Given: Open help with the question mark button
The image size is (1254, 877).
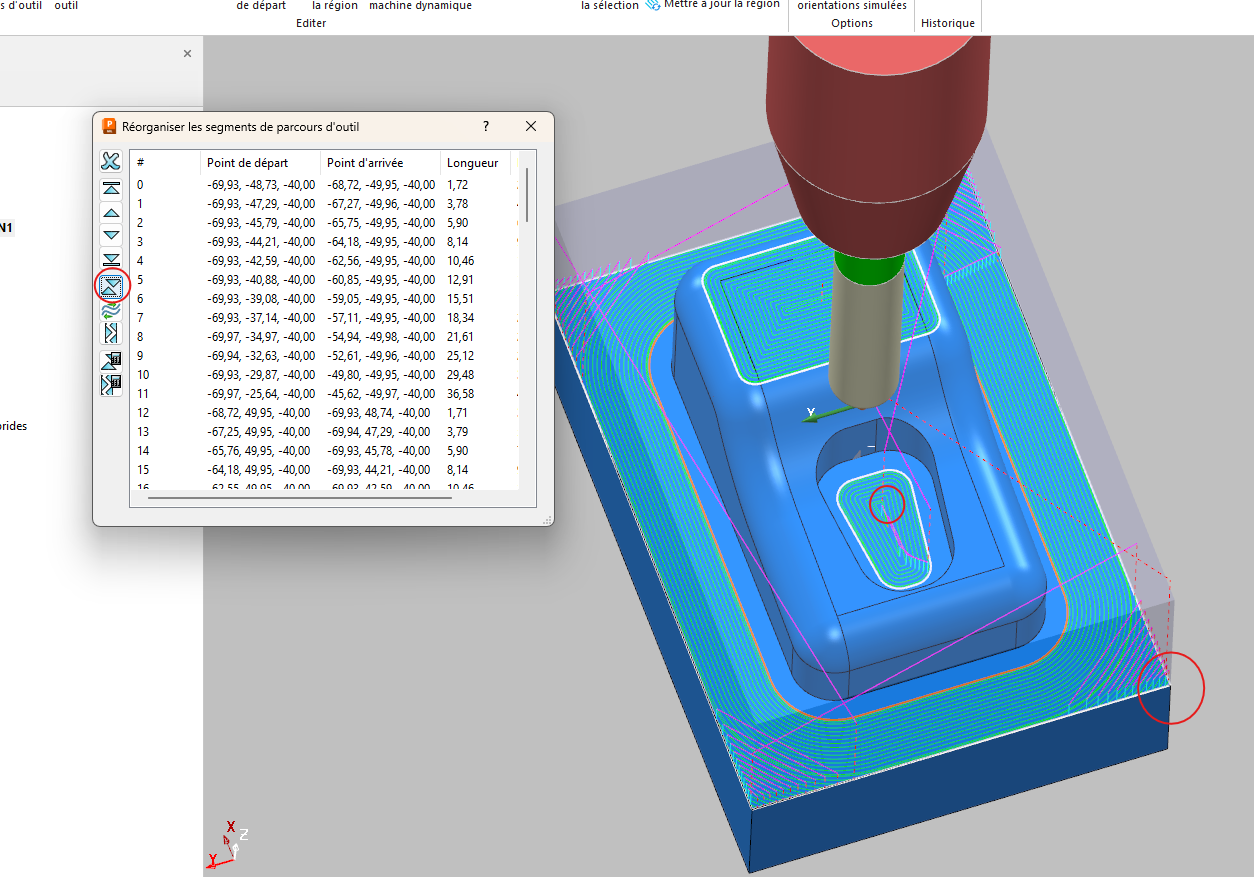Looking at the screenshot, I should coord(486,126).
